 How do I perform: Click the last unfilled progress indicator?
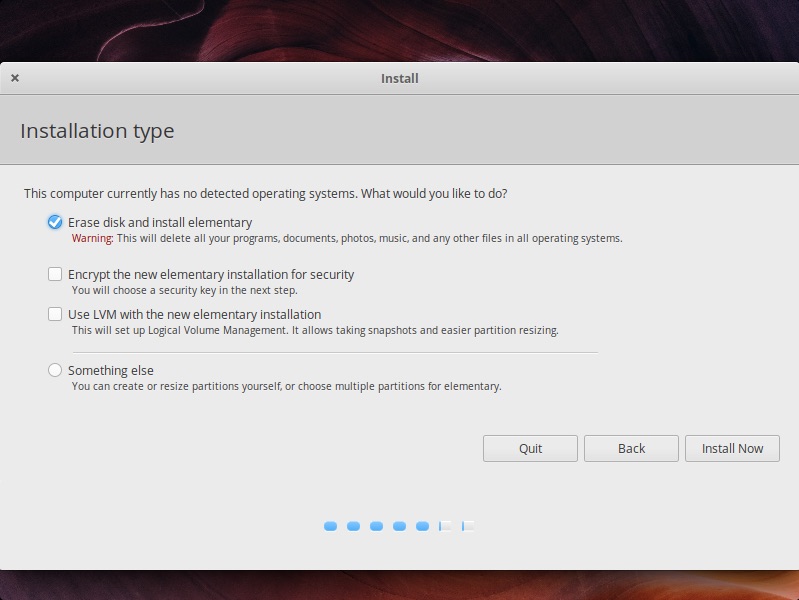(468, 526)
